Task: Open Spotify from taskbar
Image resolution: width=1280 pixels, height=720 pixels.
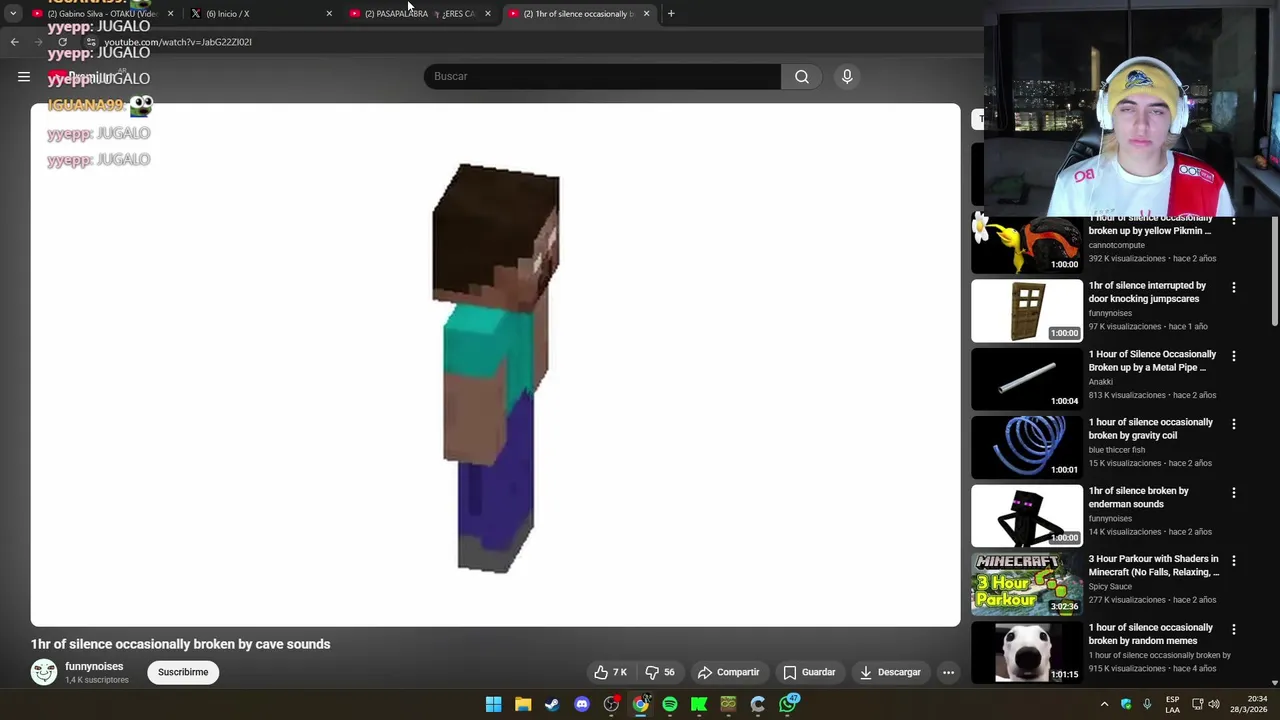Action: [670, 704]
